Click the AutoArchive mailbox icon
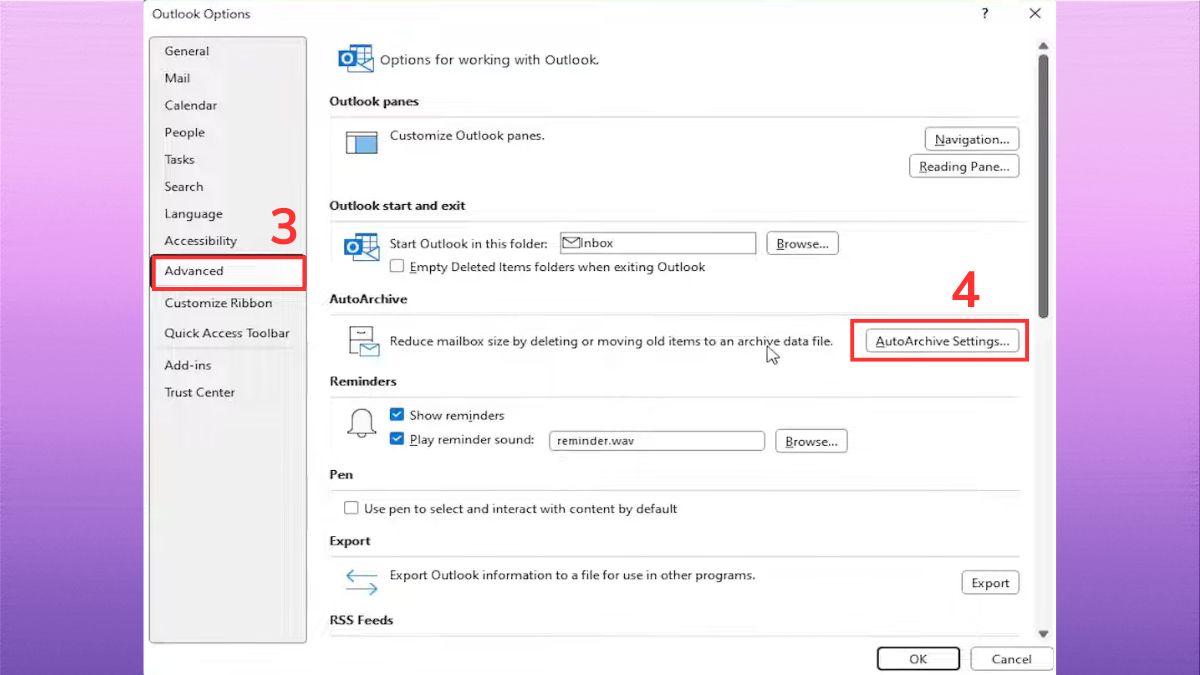The image size is (1200, 675). click(364, 341)
